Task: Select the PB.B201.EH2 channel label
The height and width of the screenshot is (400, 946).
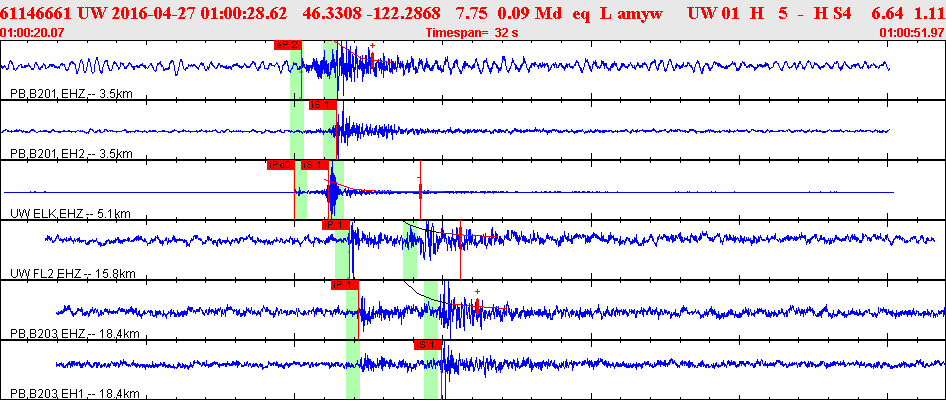Action: tap(72, 154)
